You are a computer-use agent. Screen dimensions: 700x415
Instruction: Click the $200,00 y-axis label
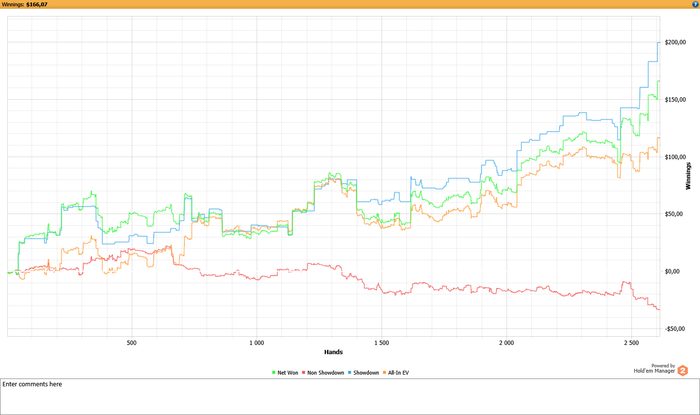pyautogui.click(x=674, y=42)
